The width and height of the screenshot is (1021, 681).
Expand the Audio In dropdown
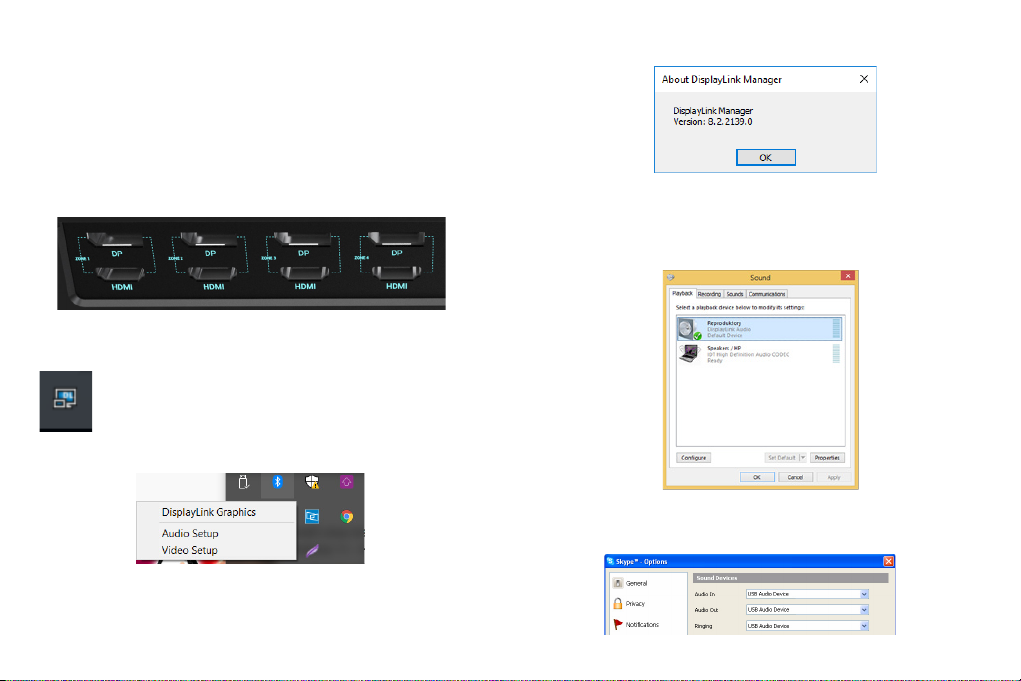pyautogui.click(x=864, y=594)
